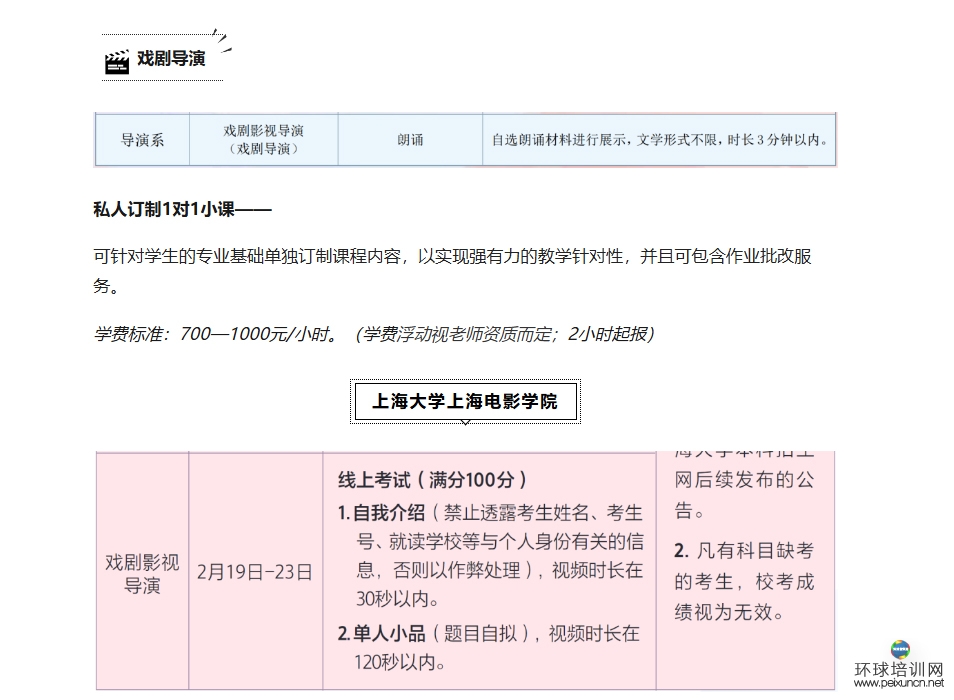This screenshot has height=700, width=954.
Task: Click the 2.单人小品 exam item
Action: tap(489, 648)
